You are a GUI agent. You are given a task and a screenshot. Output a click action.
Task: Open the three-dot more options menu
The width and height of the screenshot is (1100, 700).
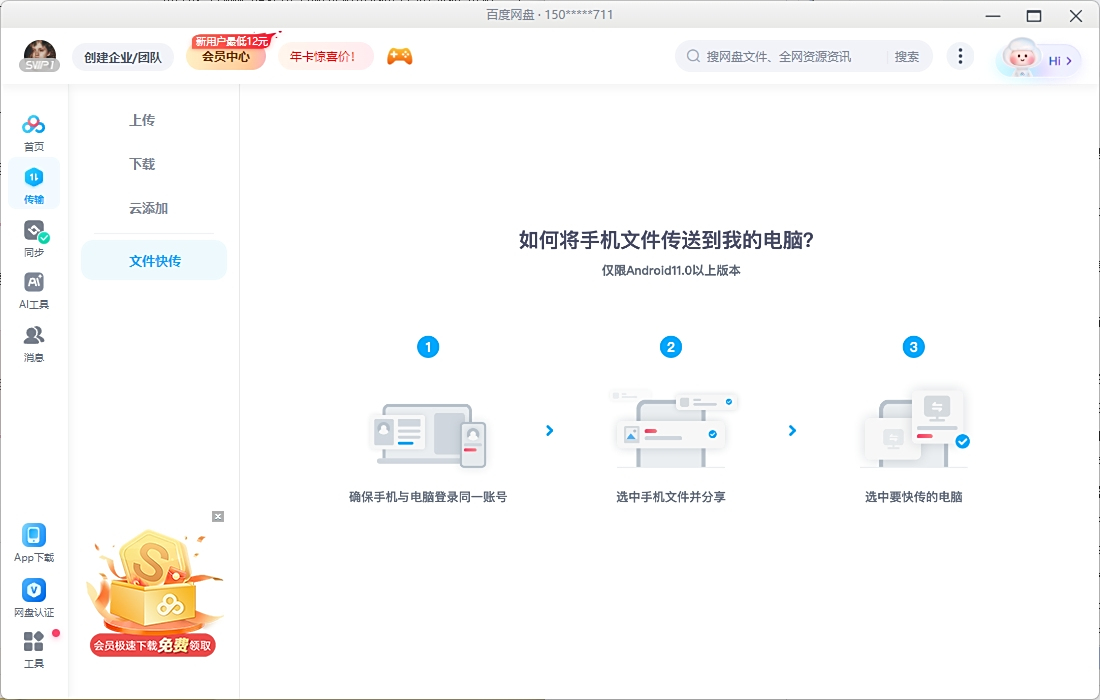[960, 56]
